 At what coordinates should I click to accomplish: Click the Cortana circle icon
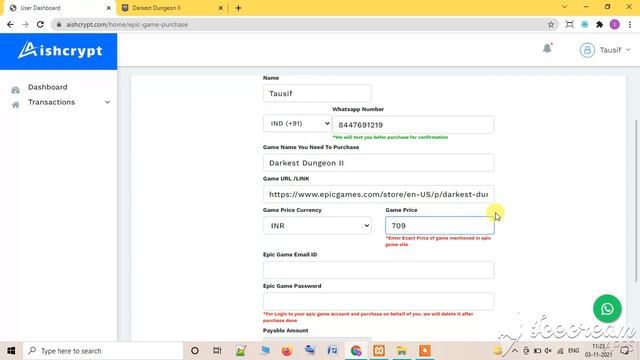click(x=195, y=351)
